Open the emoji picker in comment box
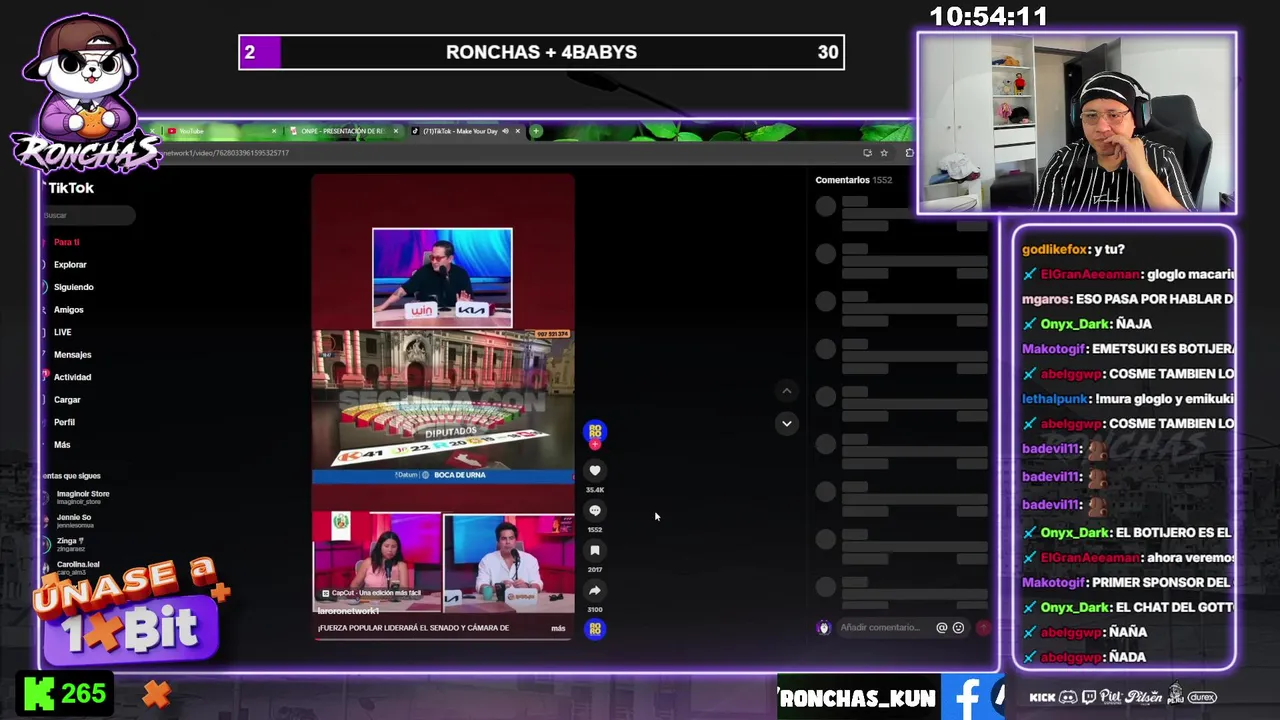The height and width of the screenshot is (720, 1280). pos(958,628)
